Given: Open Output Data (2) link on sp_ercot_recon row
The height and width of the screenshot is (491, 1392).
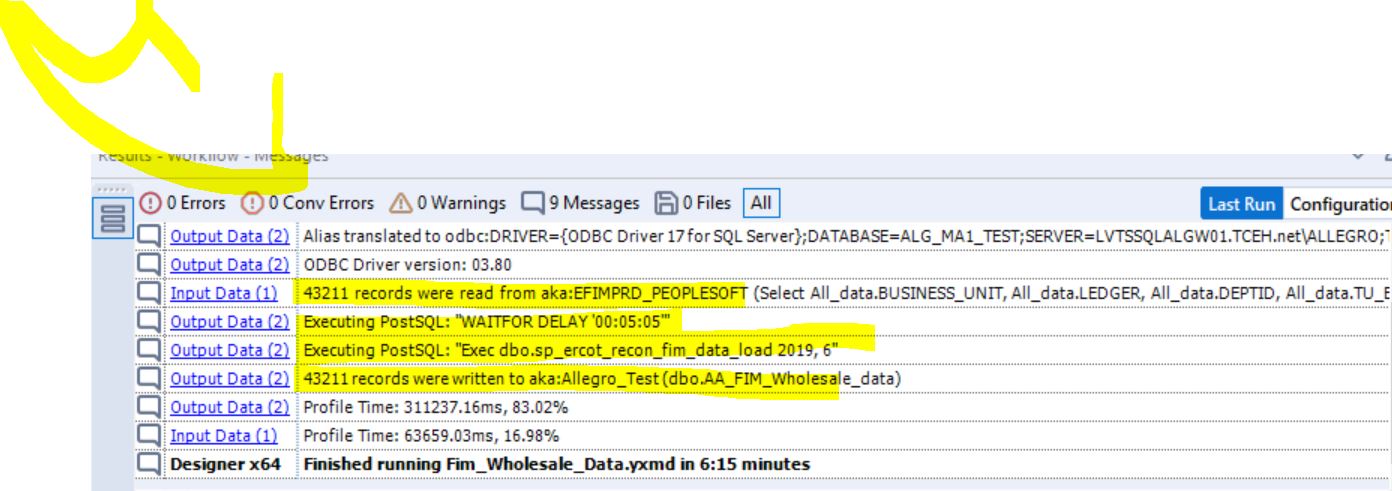Looking at the screenshot, I should click(229, 351).
